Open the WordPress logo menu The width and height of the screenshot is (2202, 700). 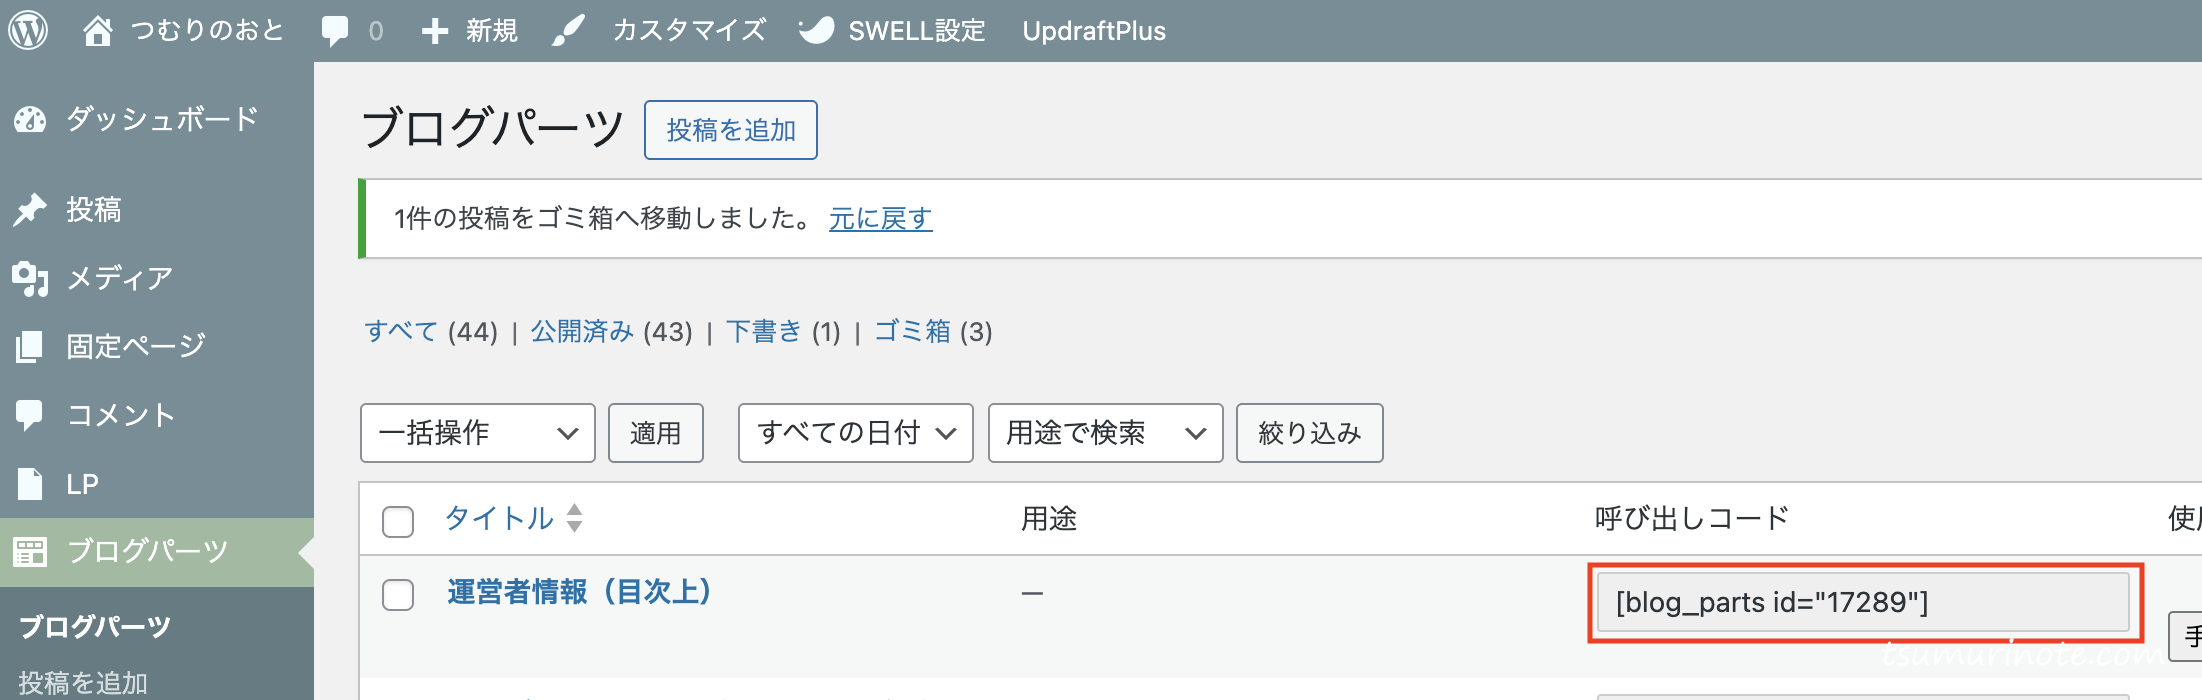pos(28,30)
